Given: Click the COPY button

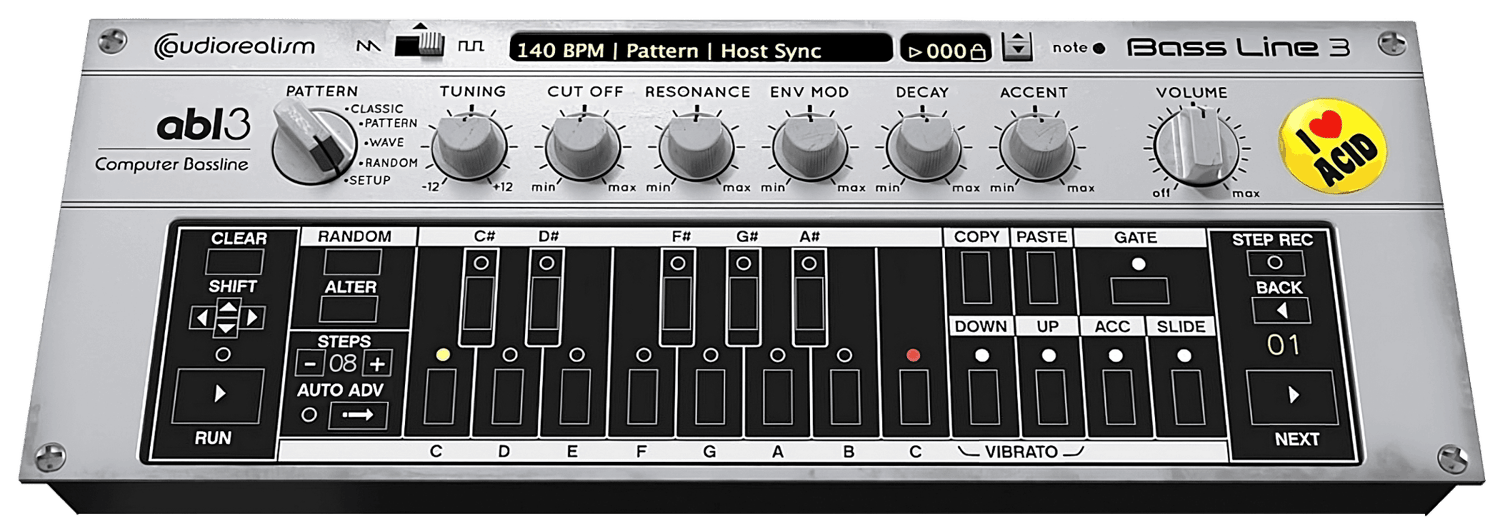Looking at the screenshot, I should 977,278.
